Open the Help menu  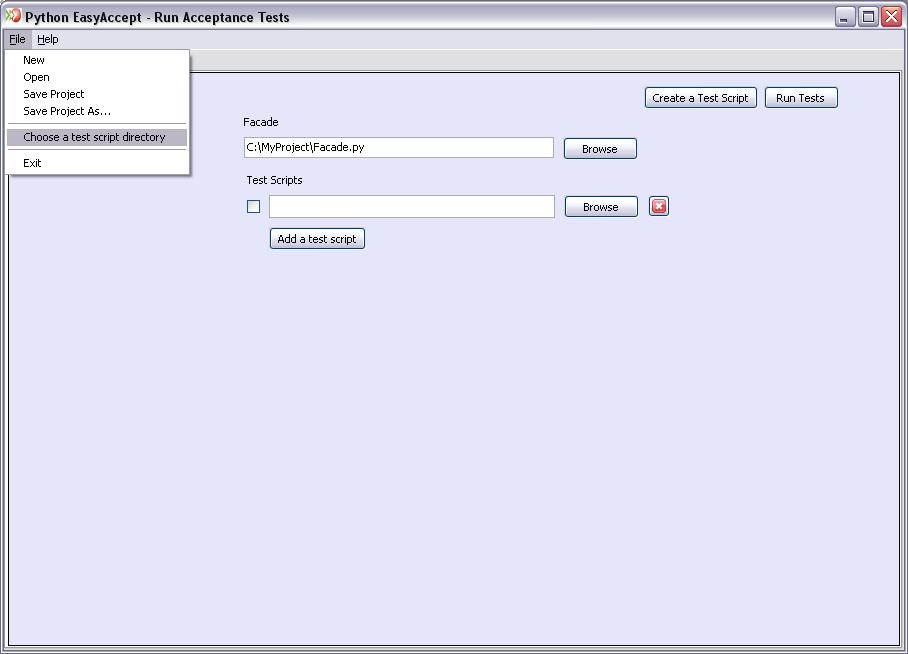(48, 39)
